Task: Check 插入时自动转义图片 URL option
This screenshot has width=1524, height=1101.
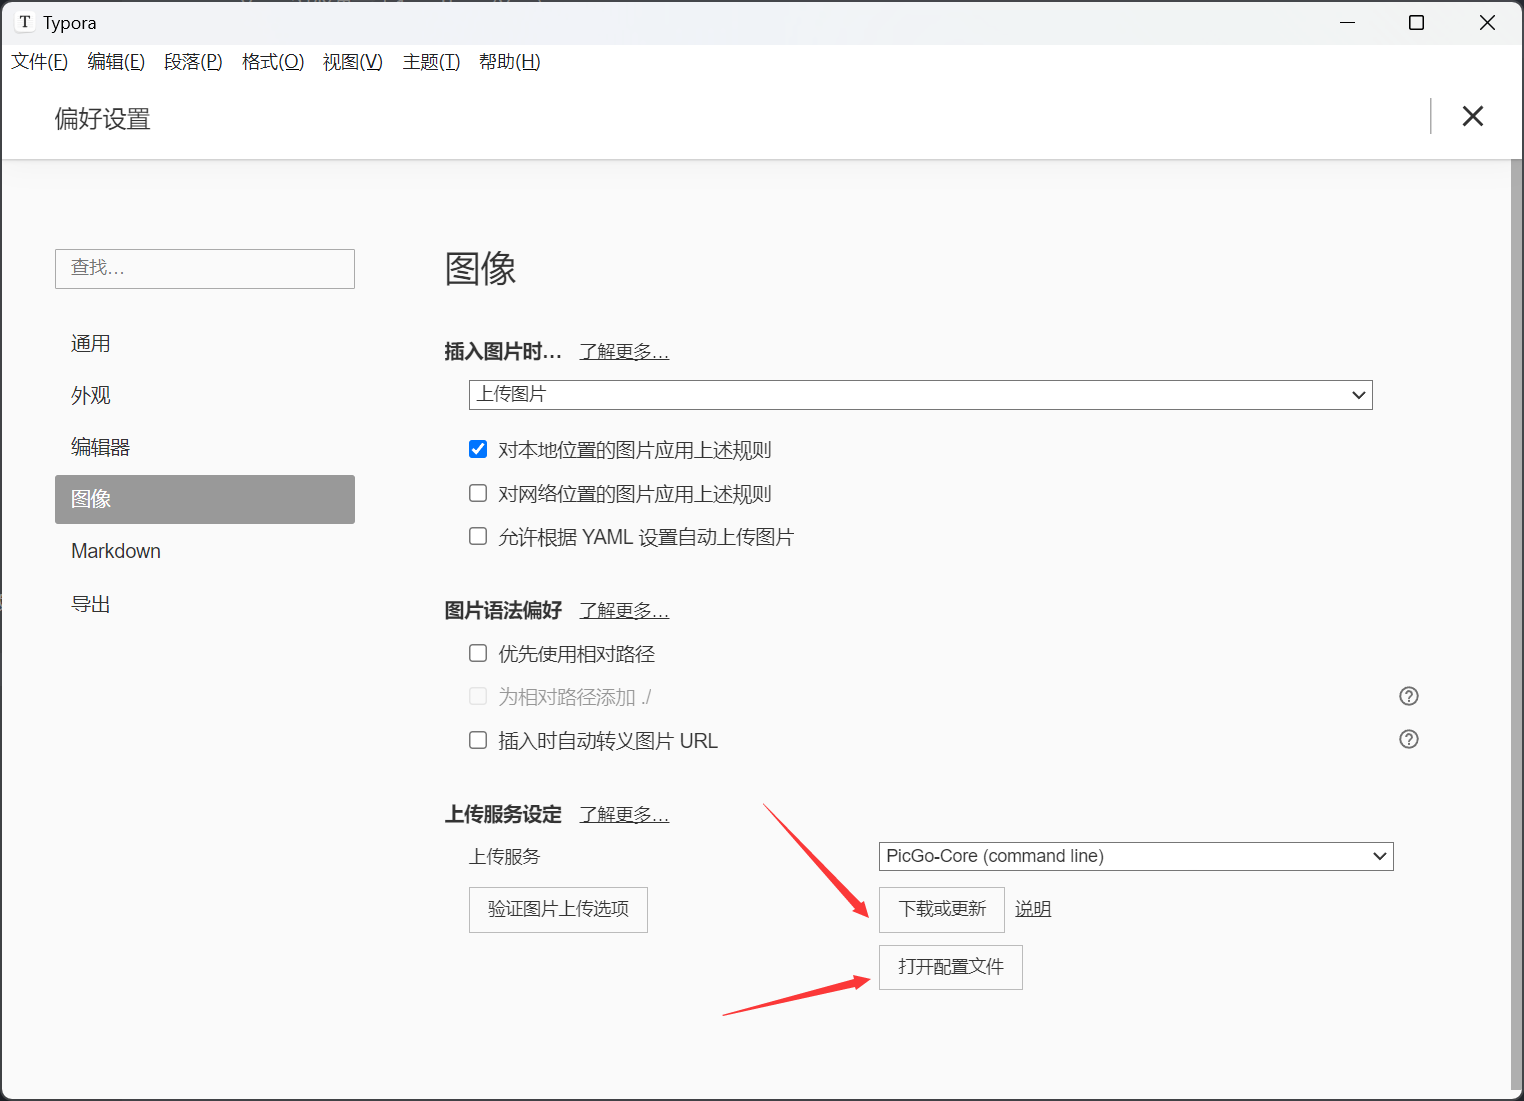Action: pos(478,740)
